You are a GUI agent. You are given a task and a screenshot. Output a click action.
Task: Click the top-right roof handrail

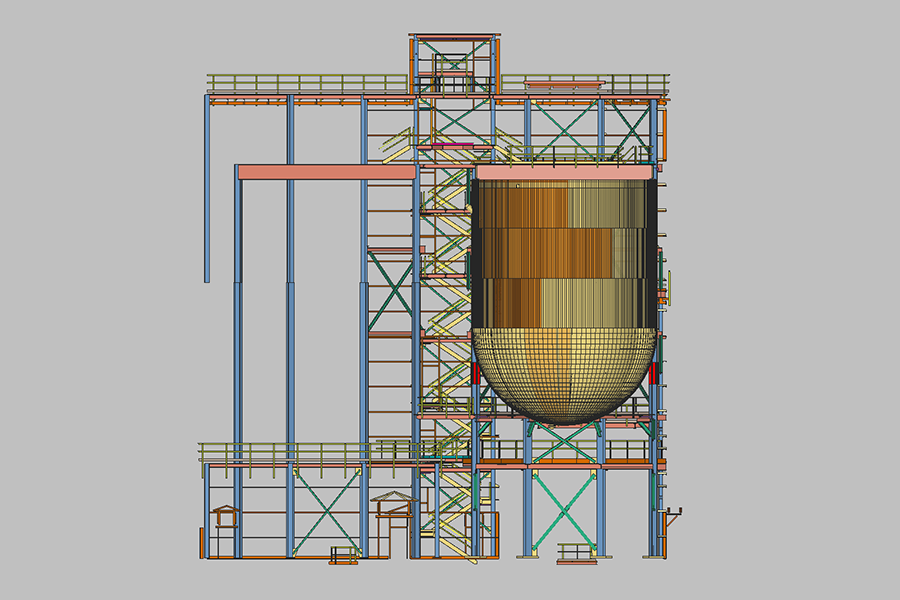[x=585, y=82]
